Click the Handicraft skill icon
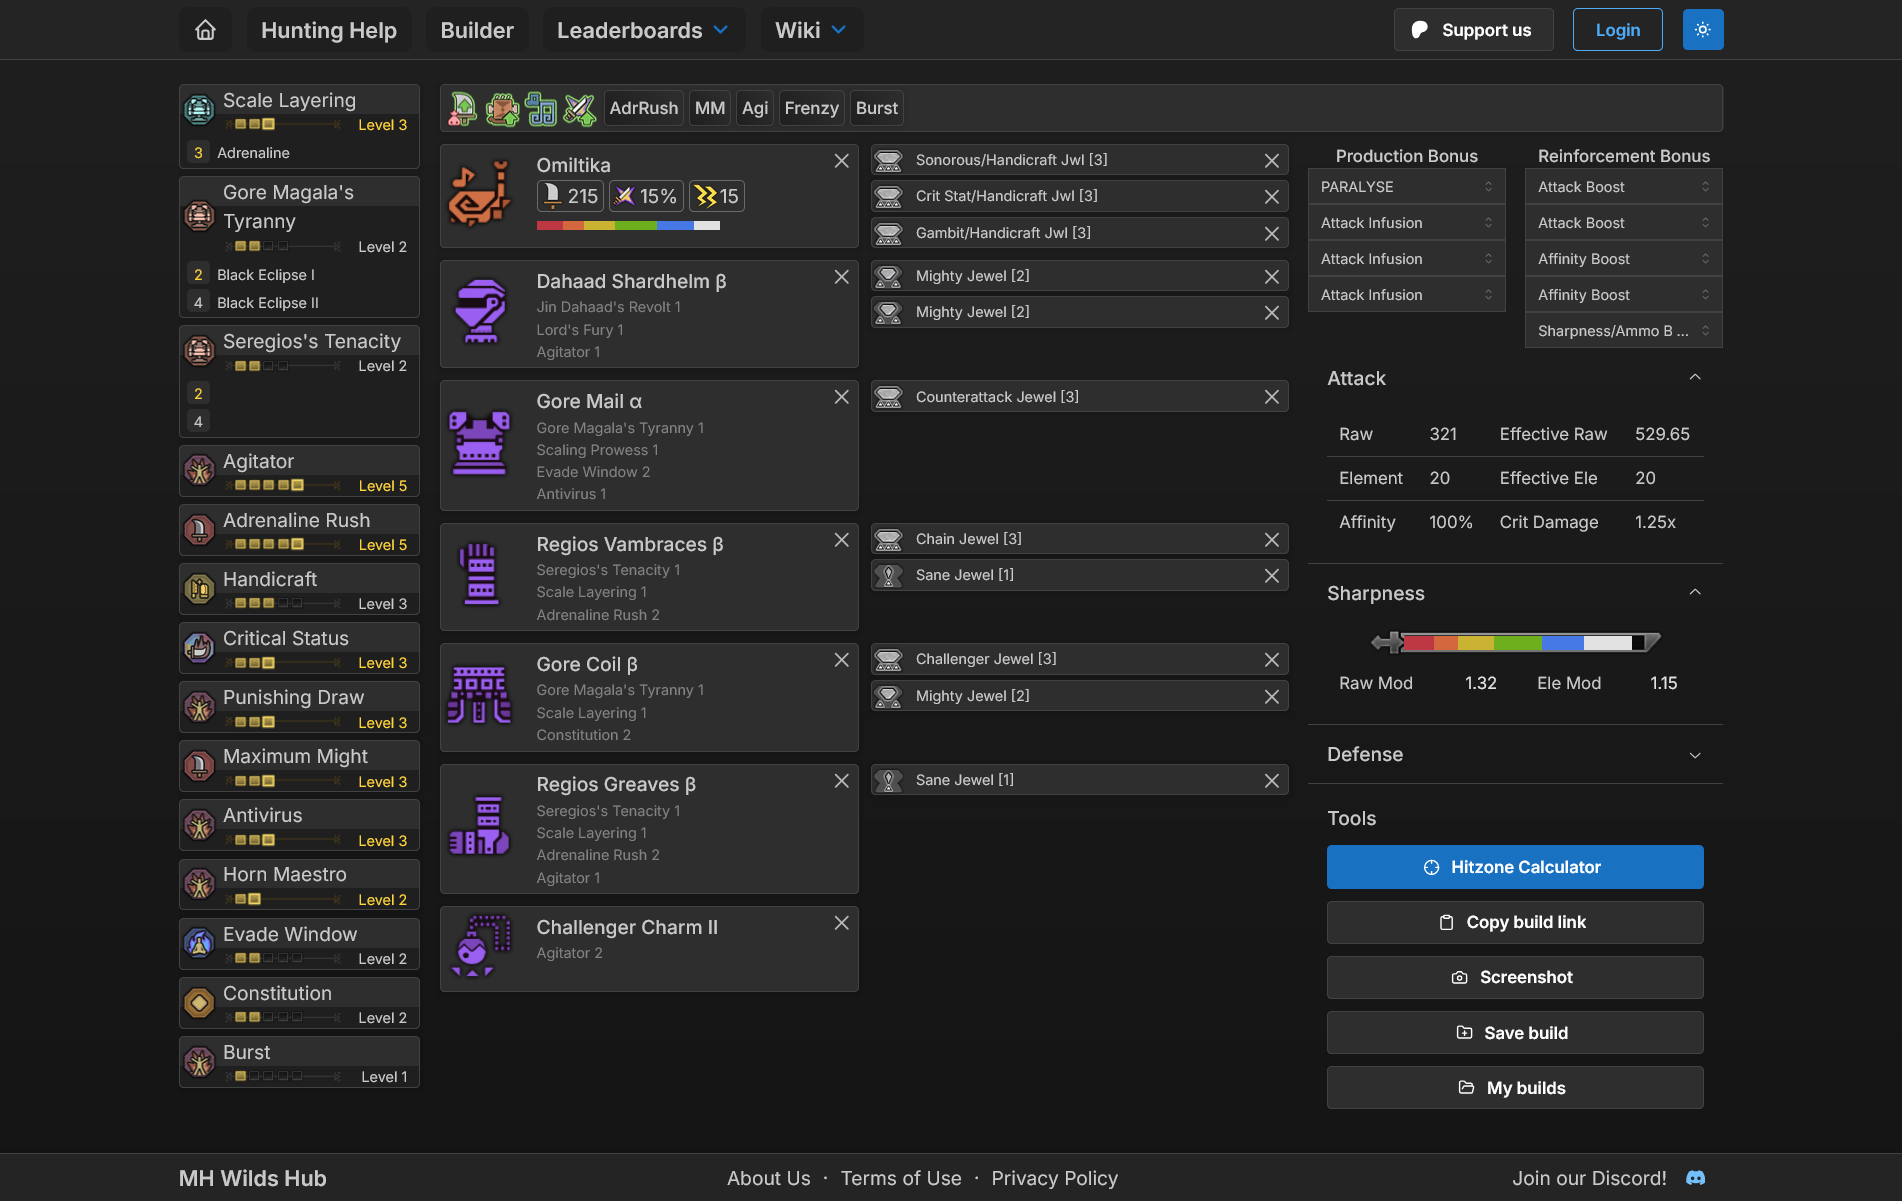 (x=199, y=588)
